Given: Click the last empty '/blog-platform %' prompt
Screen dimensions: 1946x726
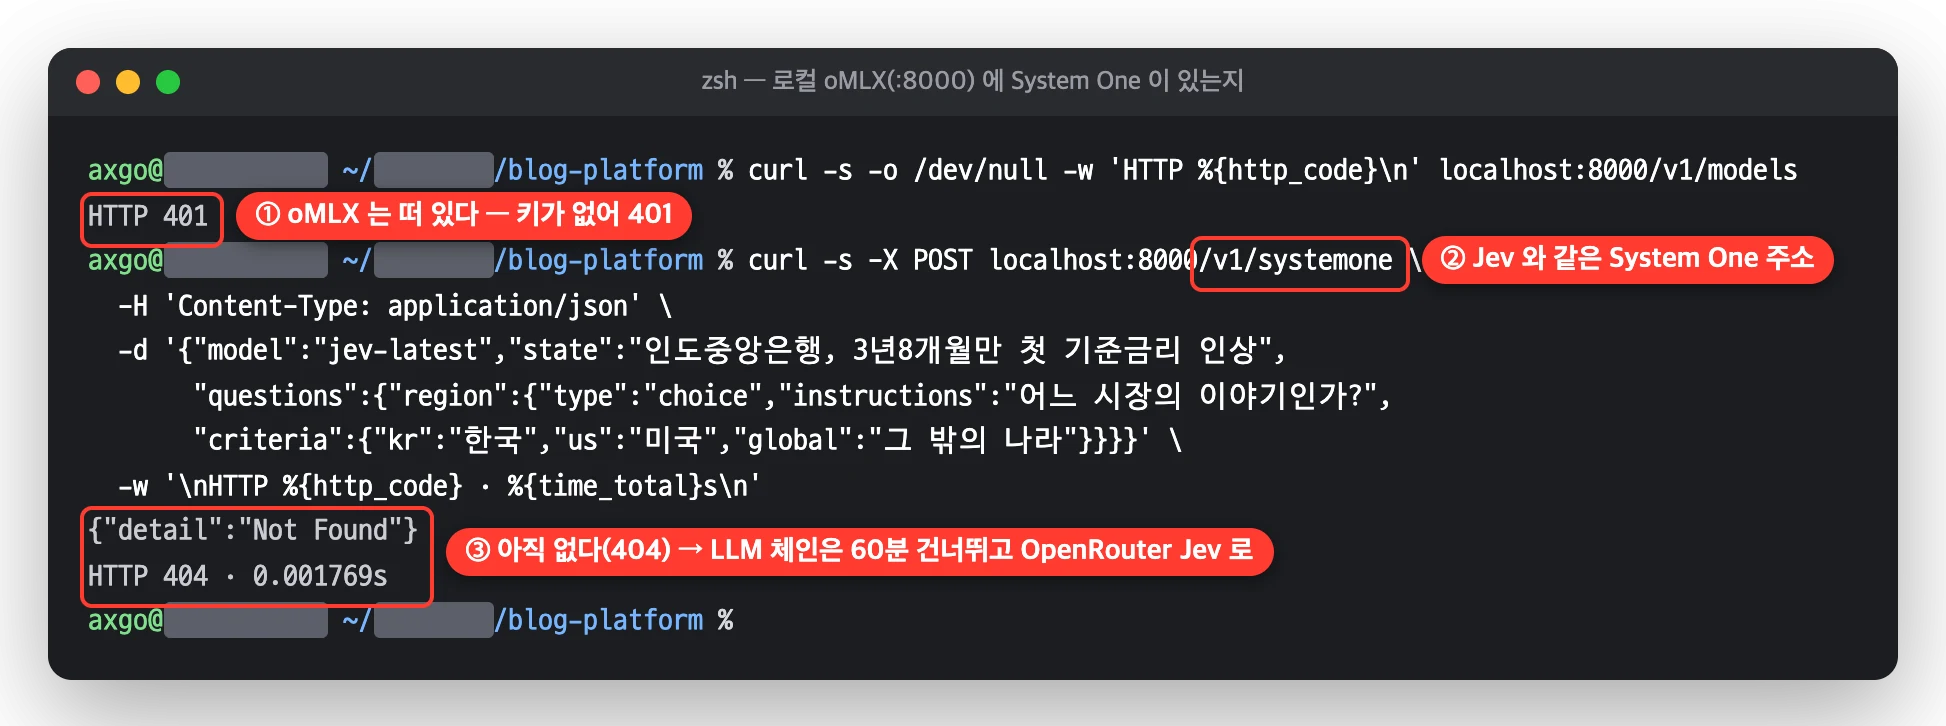Looking at the screenshot, I should pos(614,620).
